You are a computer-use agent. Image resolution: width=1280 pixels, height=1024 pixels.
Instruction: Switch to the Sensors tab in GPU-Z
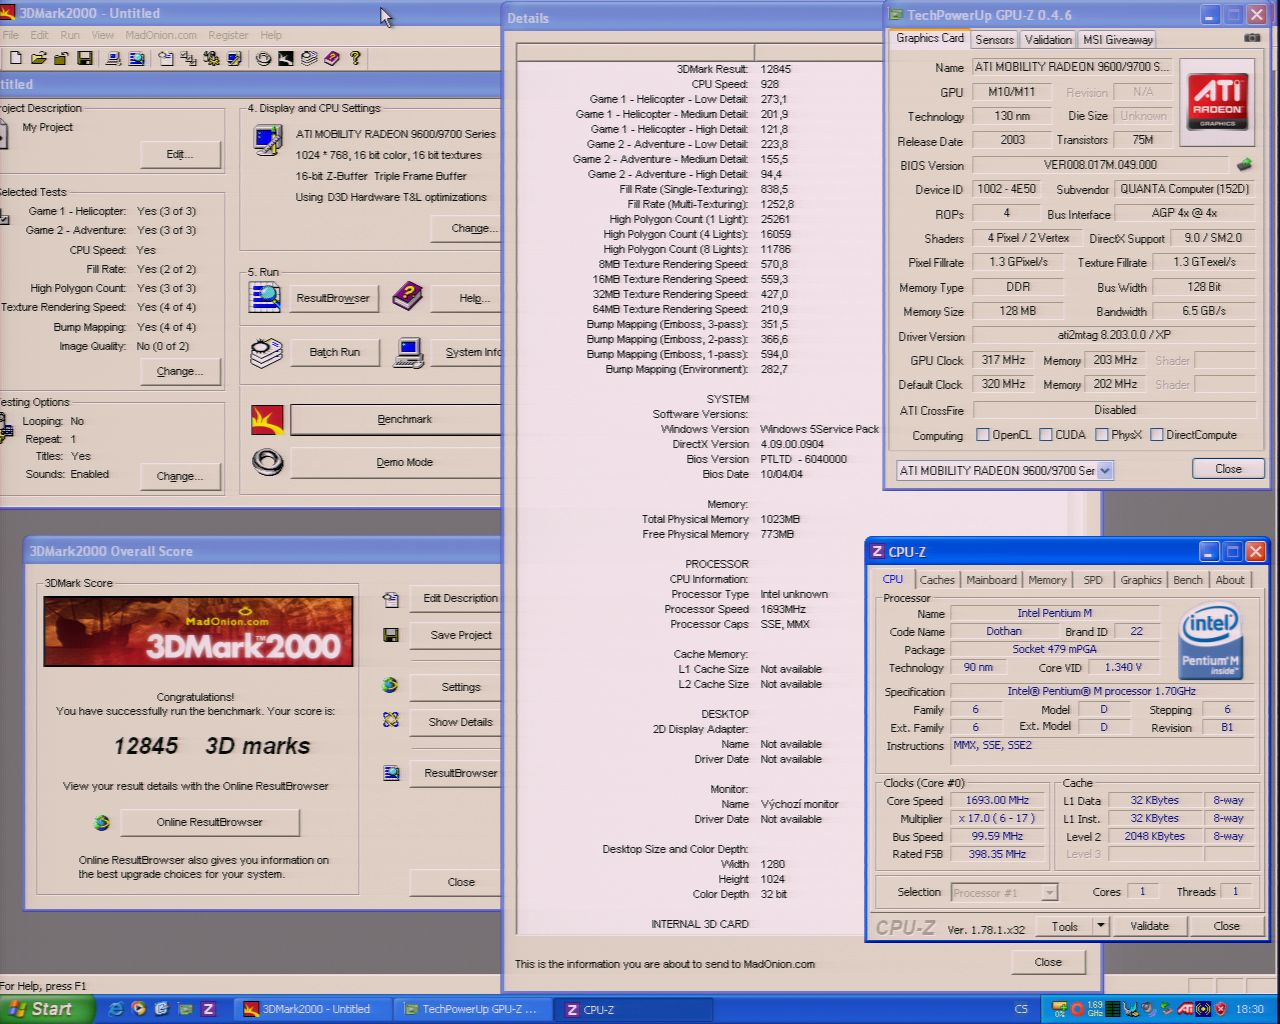[x=994, y=39]
